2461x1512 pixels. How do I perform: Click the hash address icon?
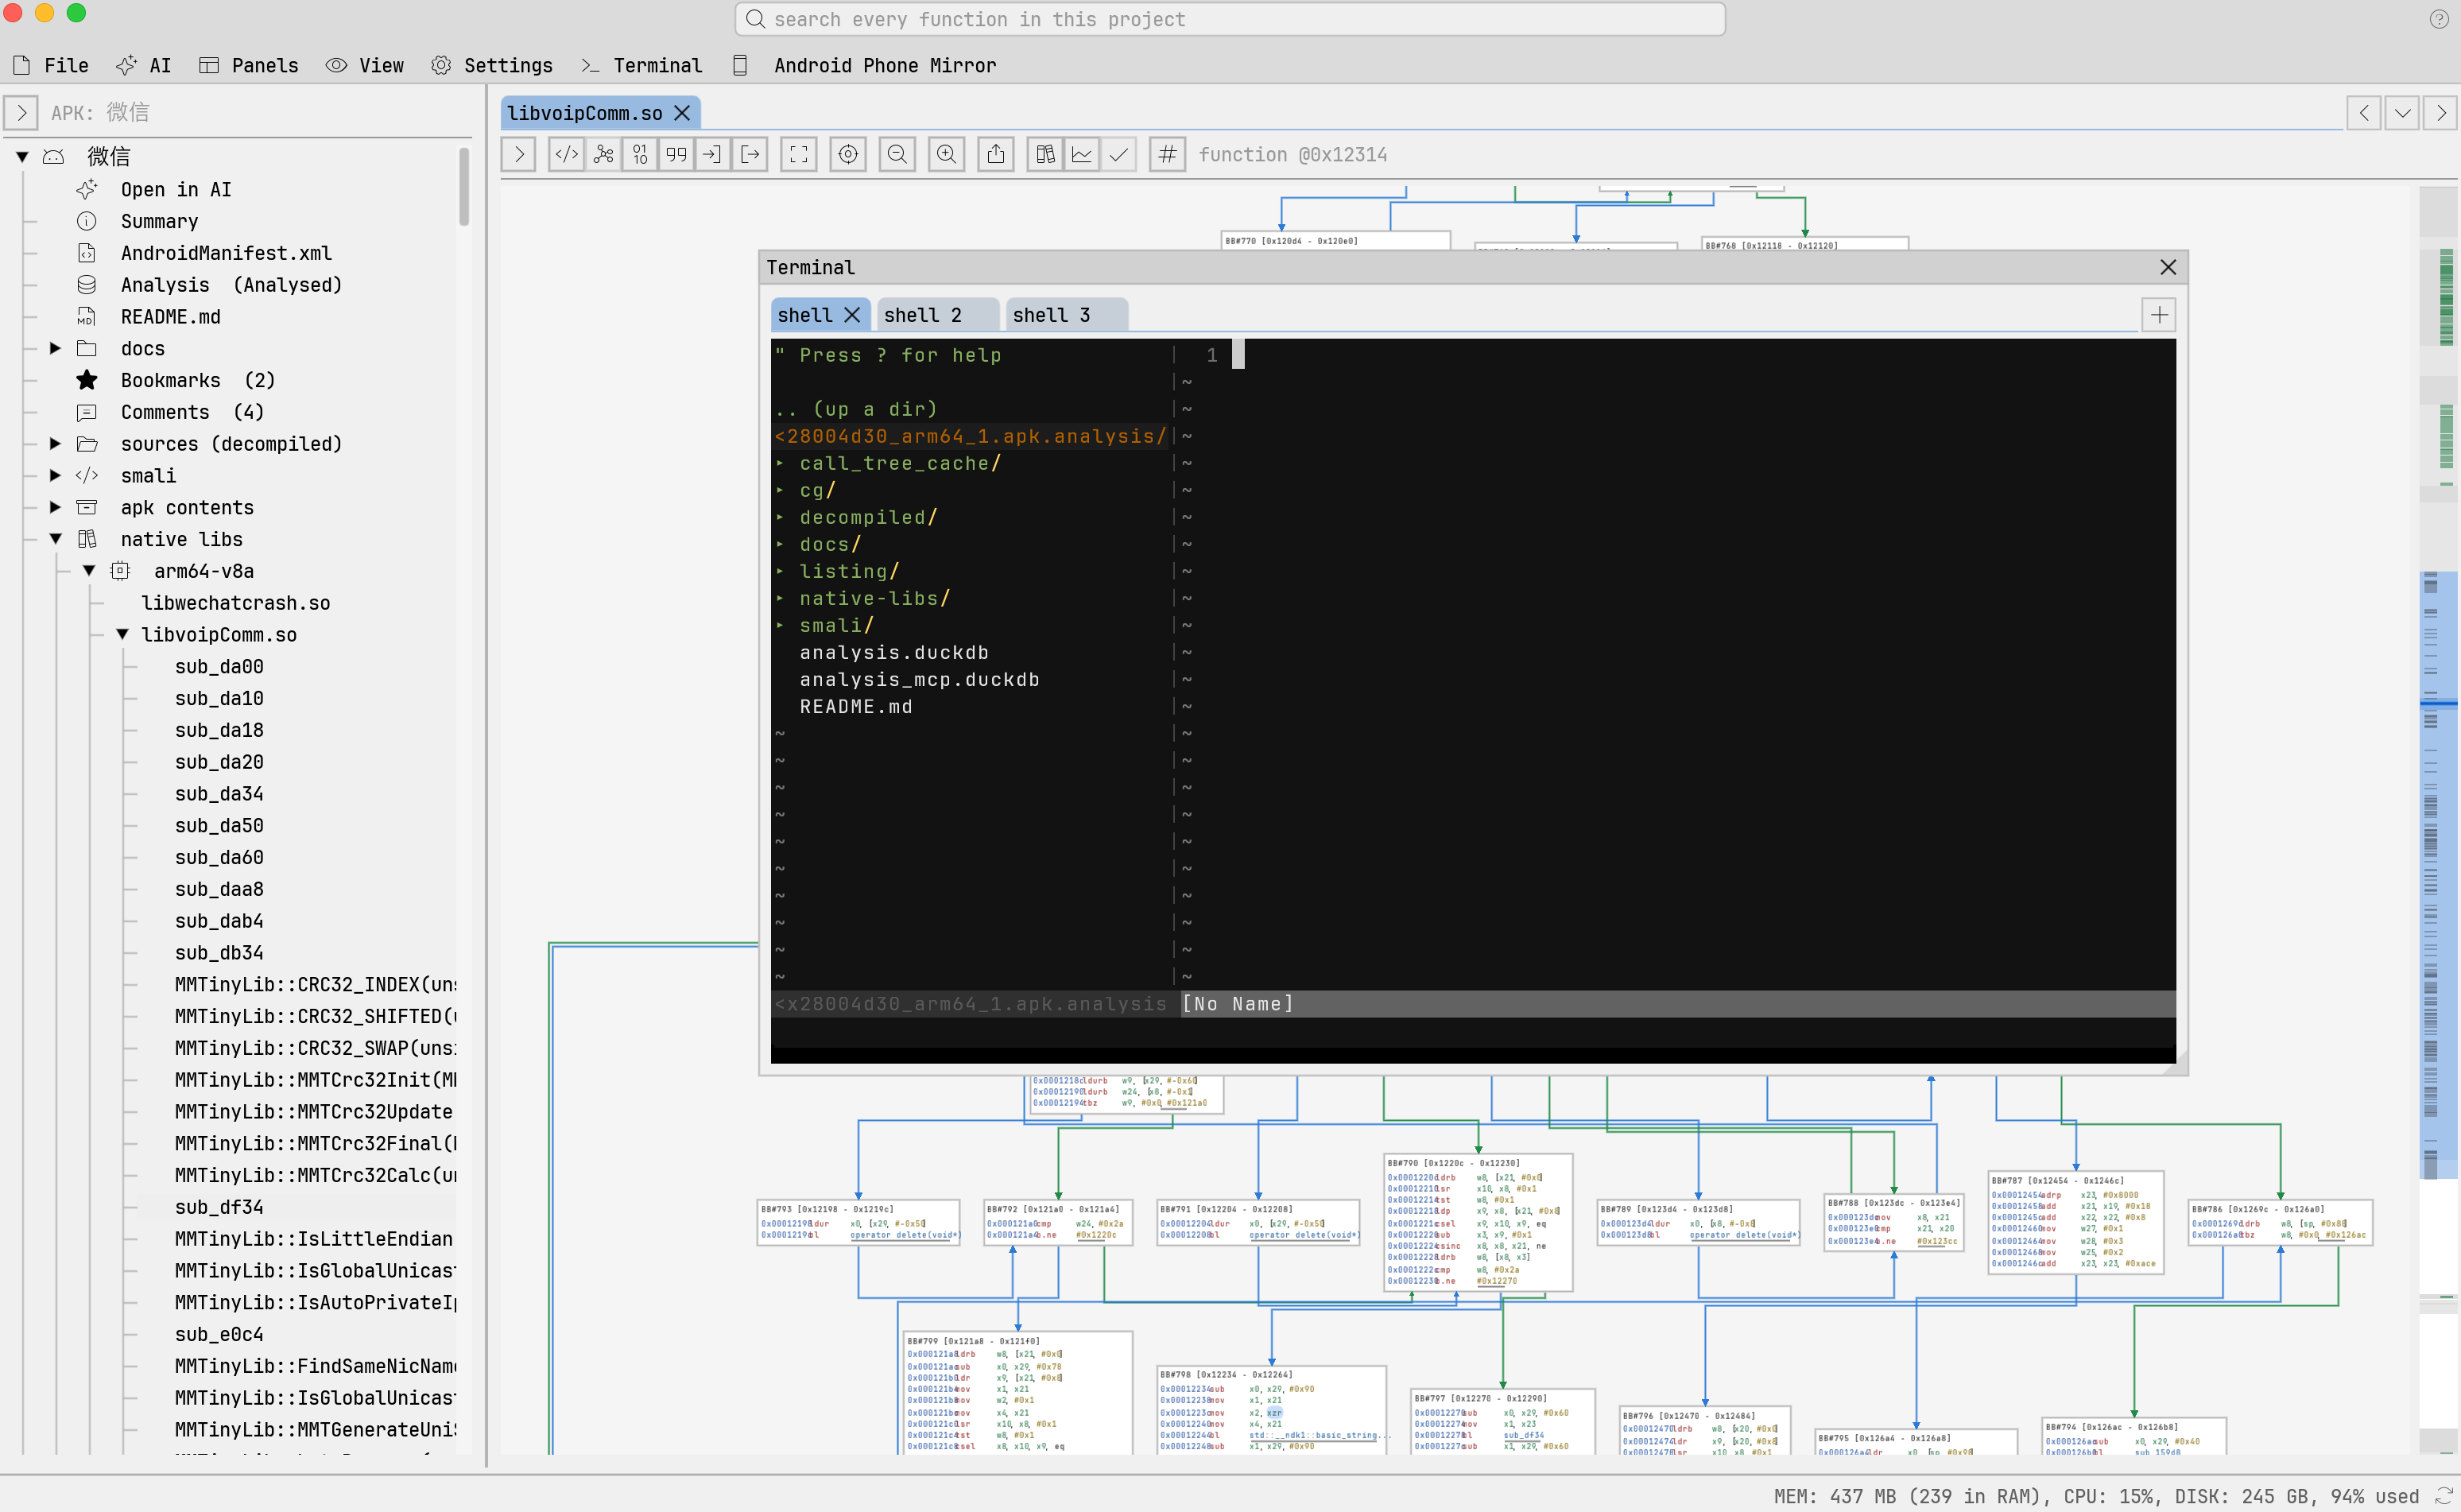point(1167,154)
